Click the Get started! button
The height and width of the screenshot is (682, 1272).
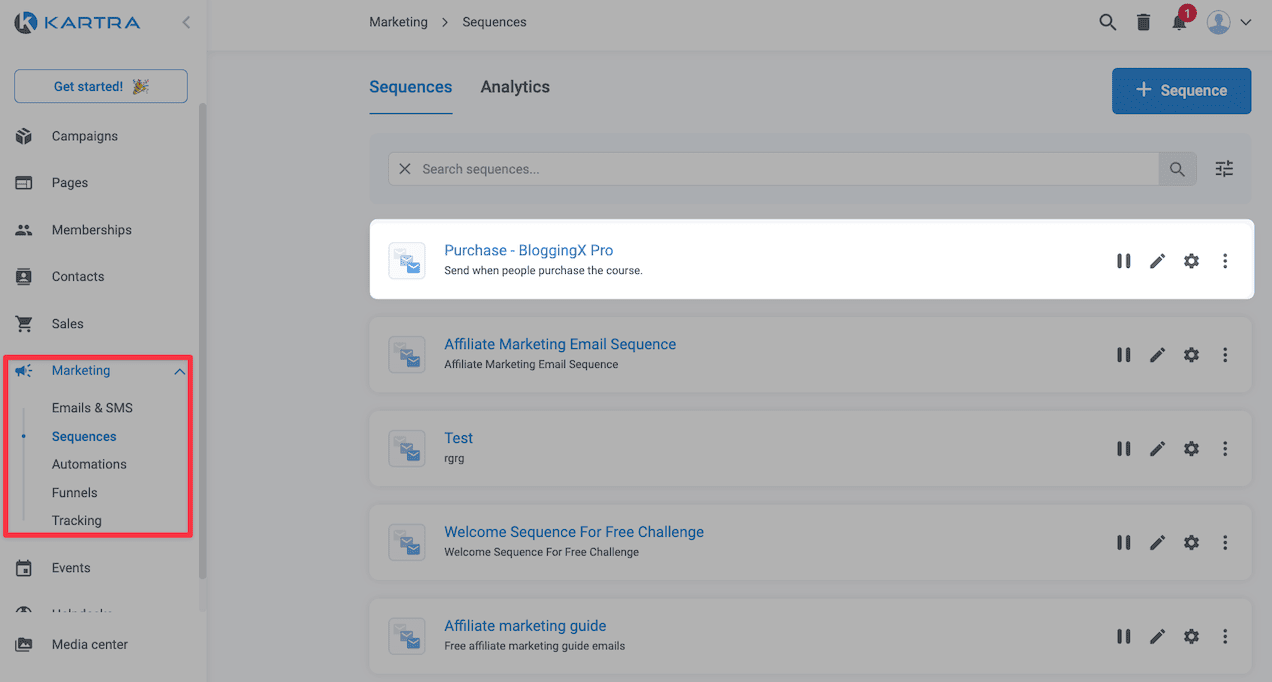[101, 86]
